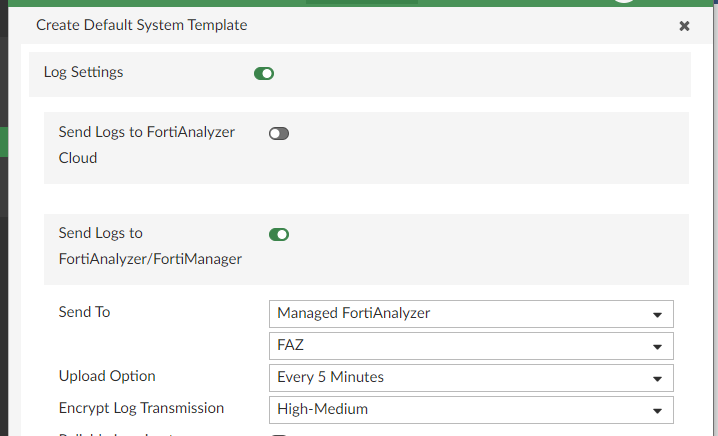Disable Send Logs to FortiAnalyzer/FortiManager toggle
The height and width of the screenshot is (436, 718).
pos(279,234)
